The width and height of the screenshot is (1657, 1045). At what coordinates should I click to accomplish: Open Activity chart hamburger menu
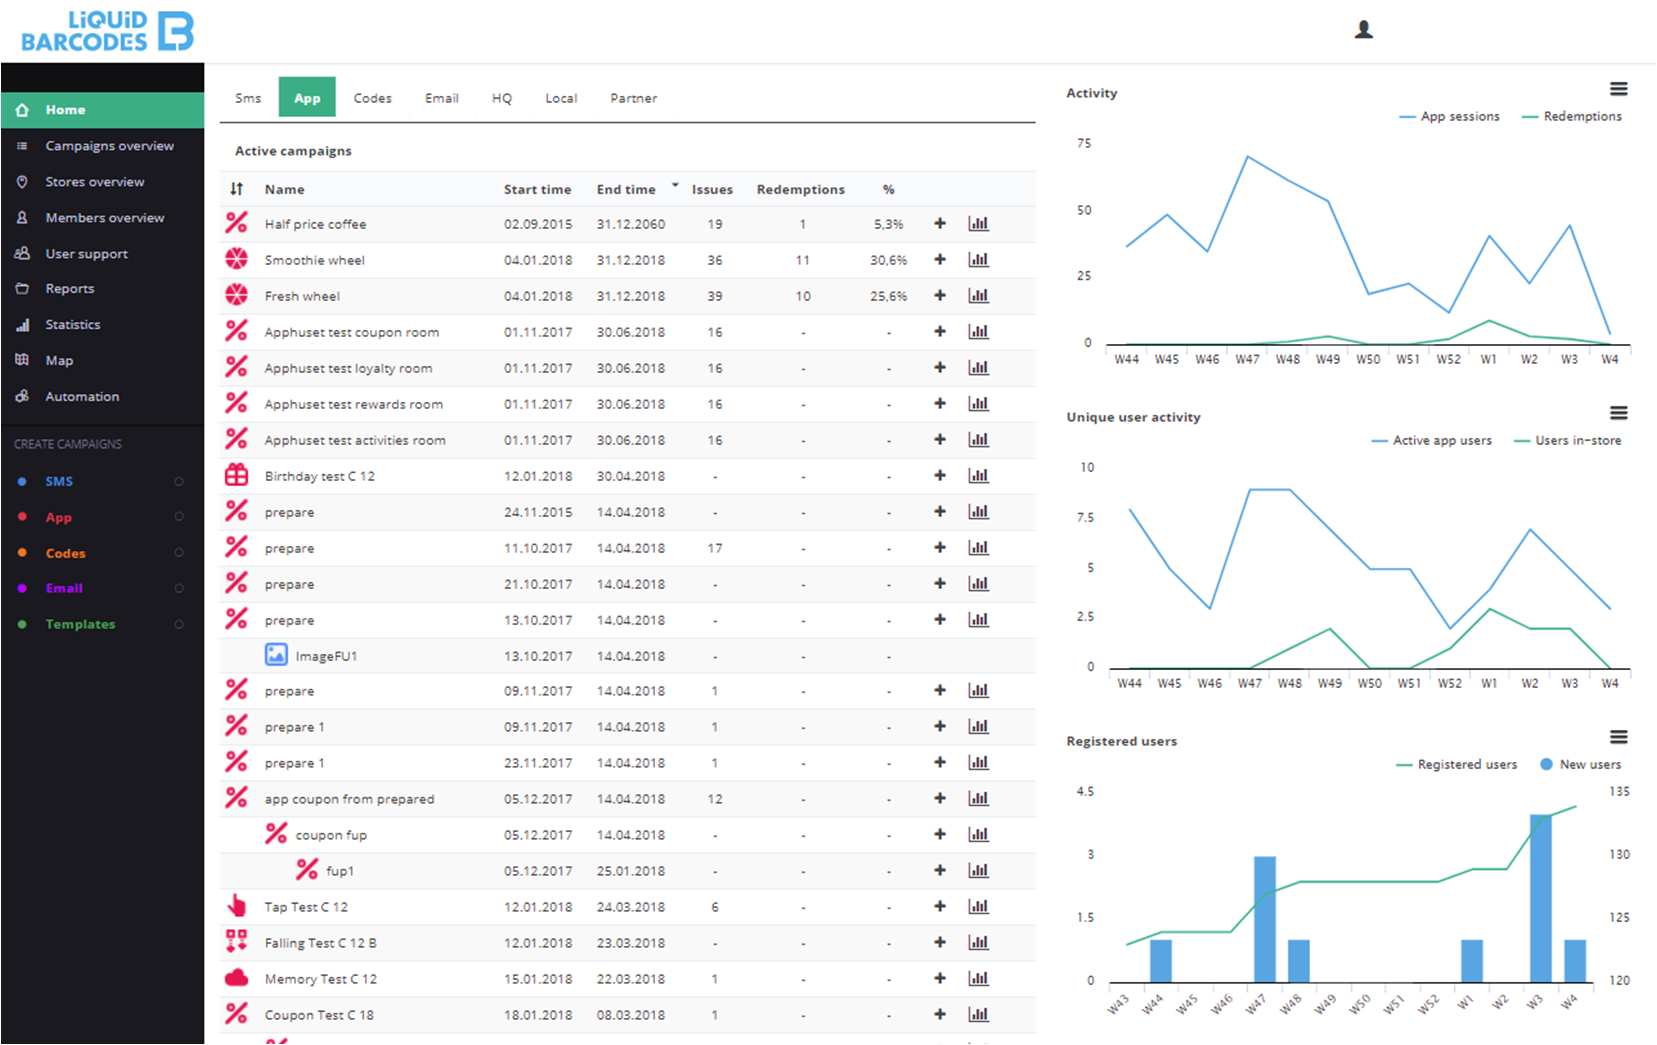click(1618, 89)
